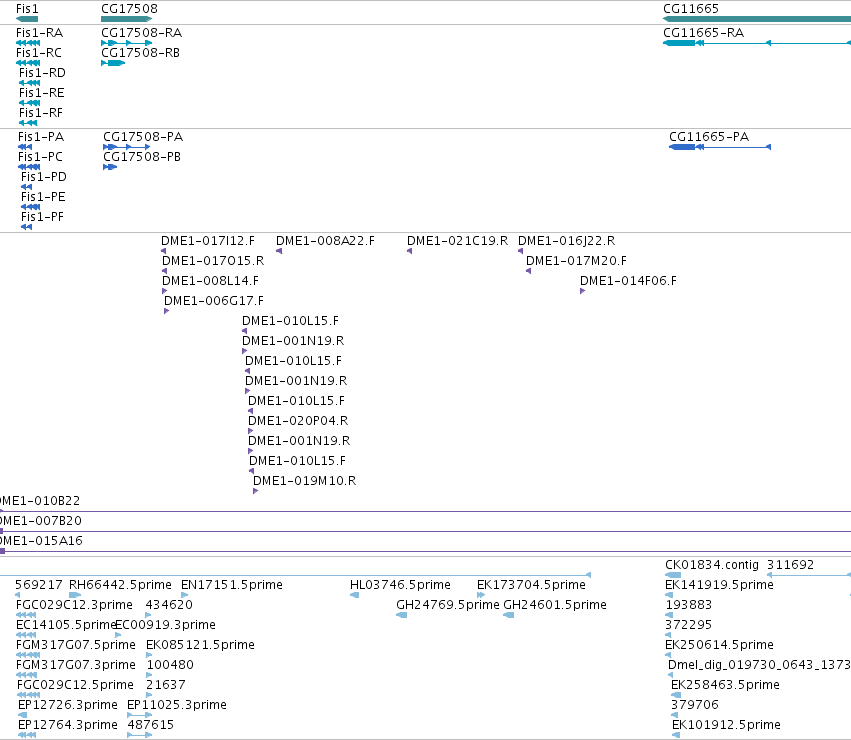Open EST 193883 label
The height and width of the screenshot is (740, 851).
(x=688, y=605)
